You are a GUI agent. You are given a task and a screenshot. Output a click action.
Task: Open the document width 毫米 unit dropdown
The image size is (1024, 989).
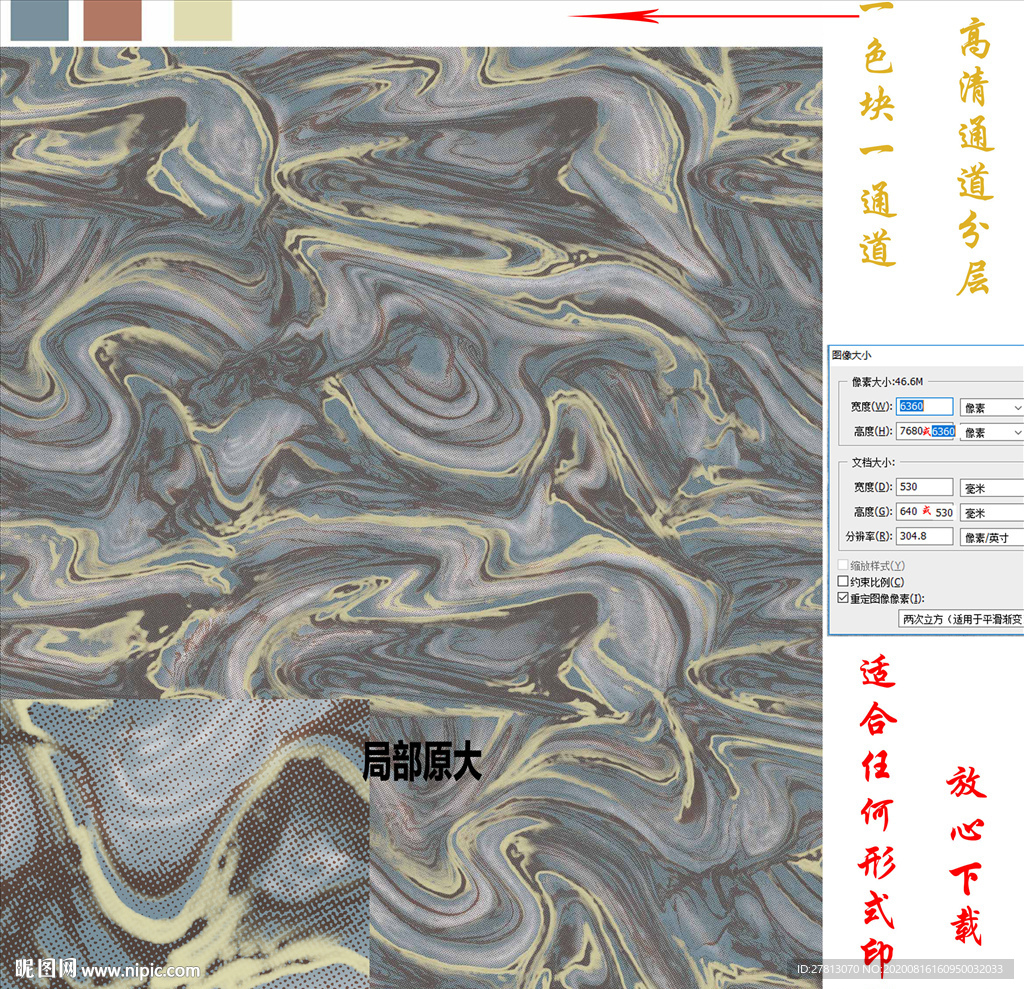point(991,488)
